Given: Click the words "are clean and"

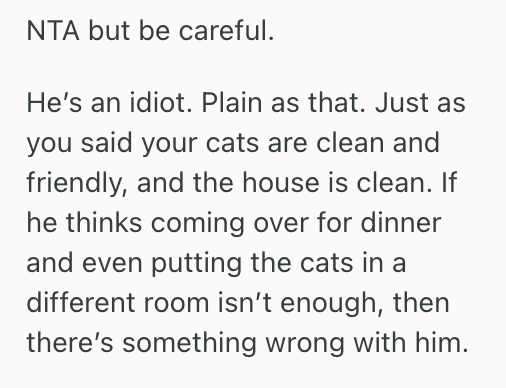Looking at the screenshot, I should point(353,143).
